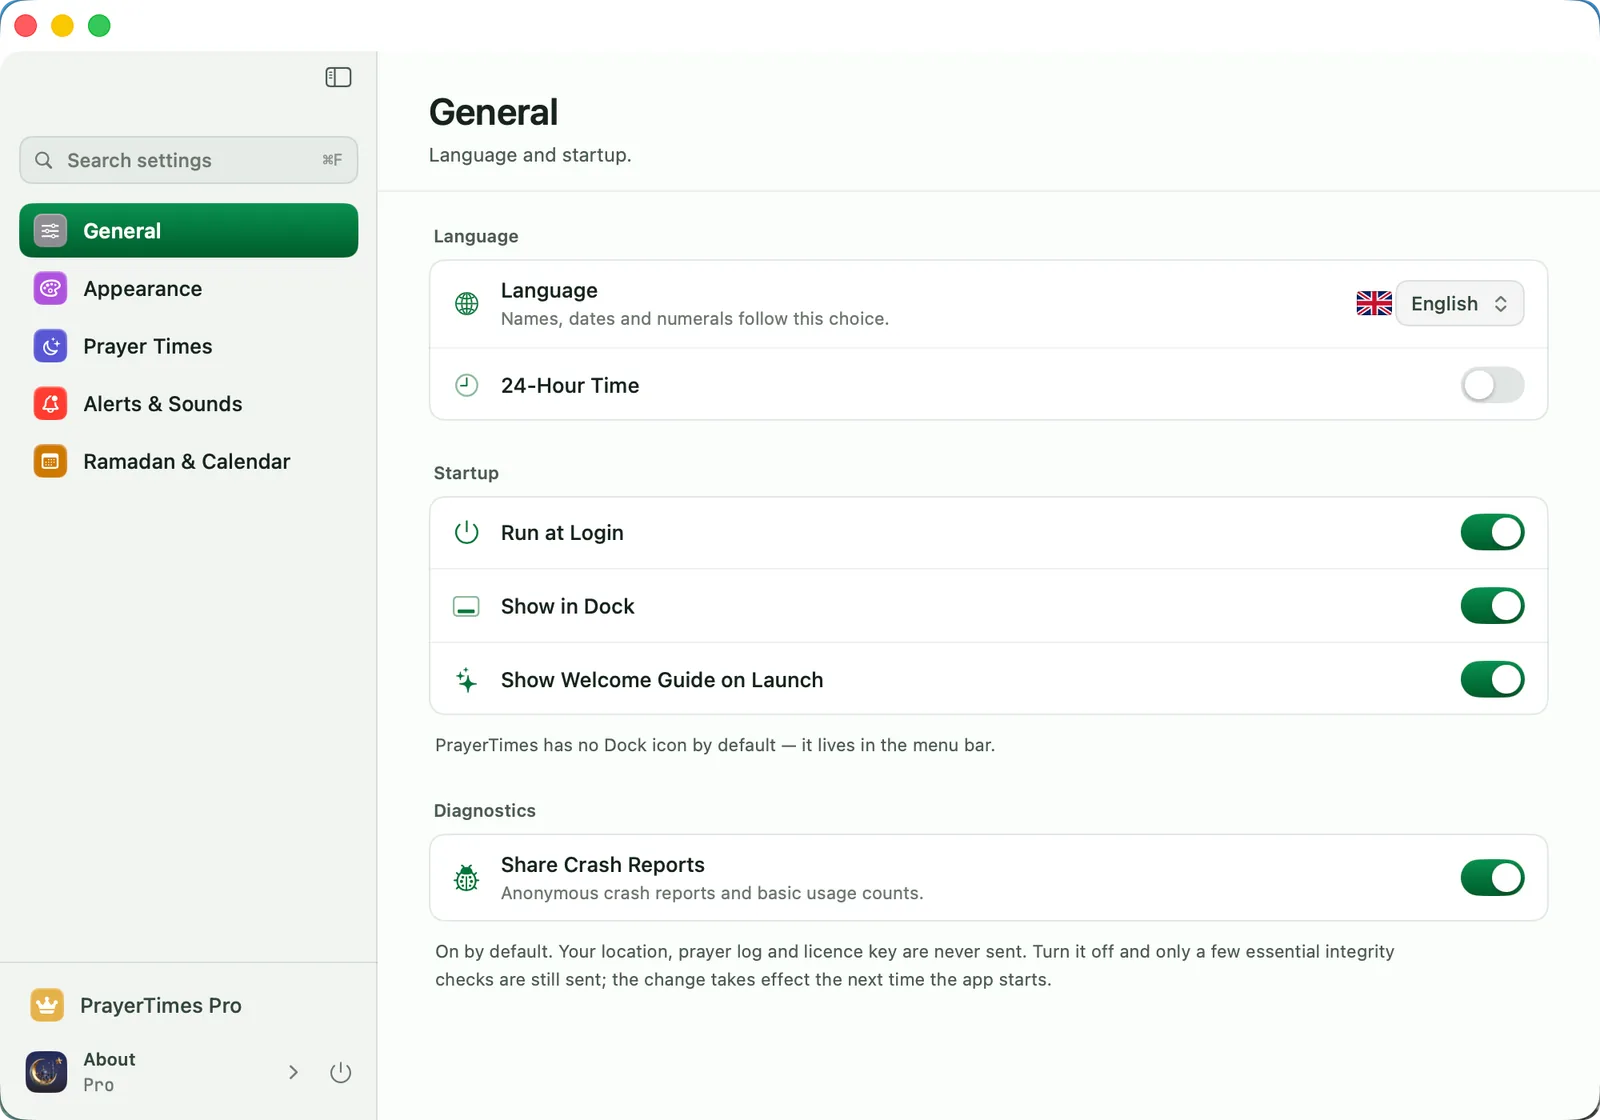The height and width of the screenshot is (1120, 1600).
Task: Open the PrayerTimes Pro entry
Action: click(x=189, y=1005)
